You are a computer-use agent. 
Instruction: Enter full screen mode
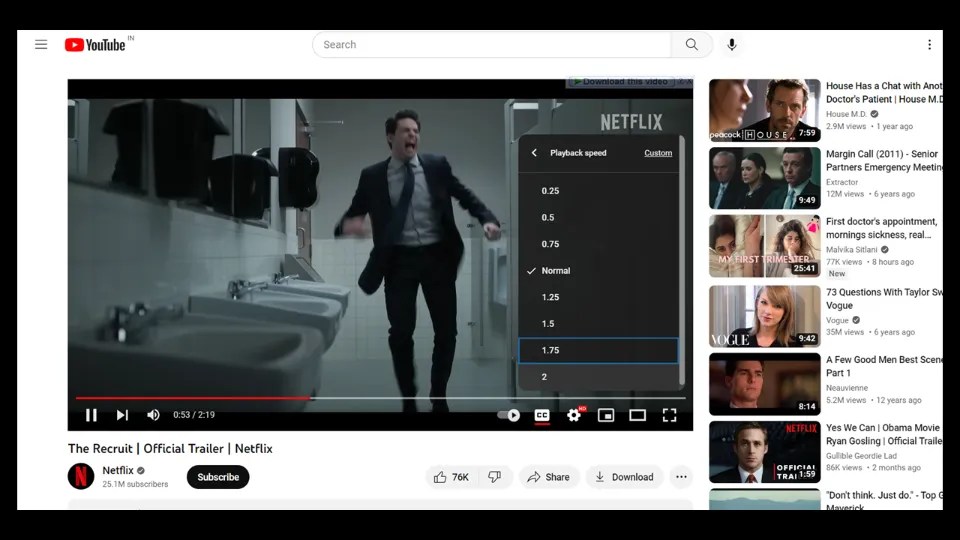(669, 415)
